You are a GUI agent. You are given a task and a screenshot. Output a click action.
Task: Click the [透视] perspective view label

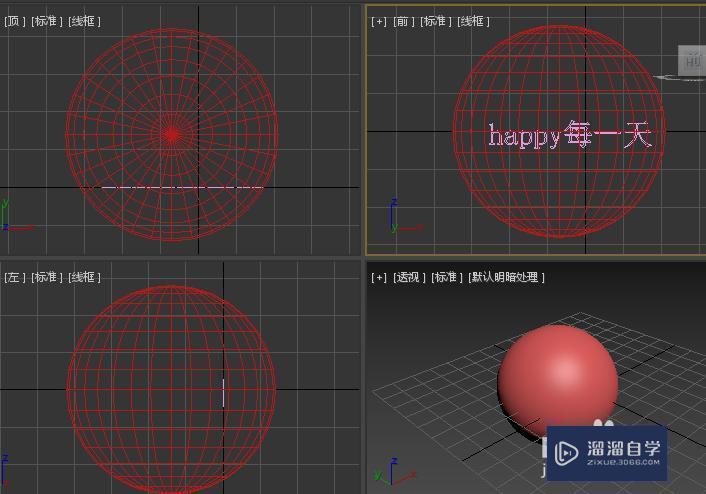[x=409, y=277]
